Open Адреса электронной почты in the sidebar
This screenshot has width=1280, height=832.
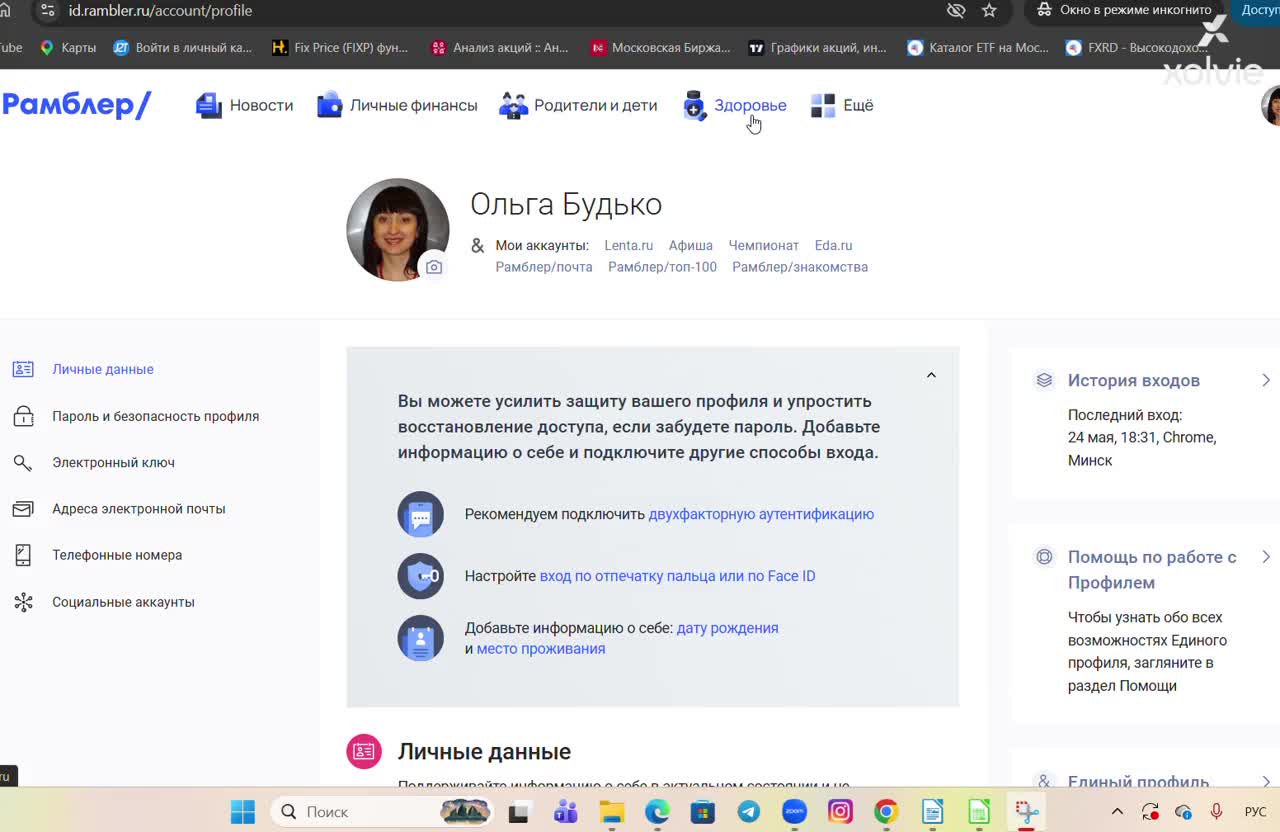tap(138, 509)
